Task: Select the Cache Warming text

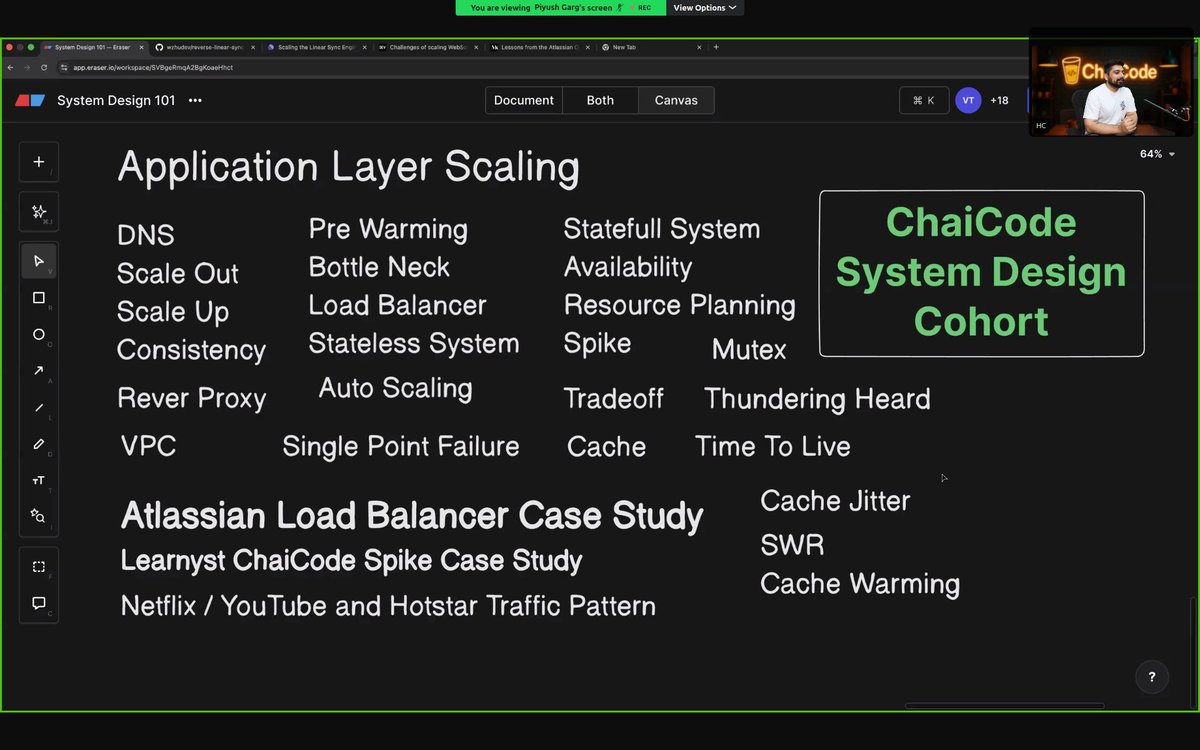Action: [860, 584]
